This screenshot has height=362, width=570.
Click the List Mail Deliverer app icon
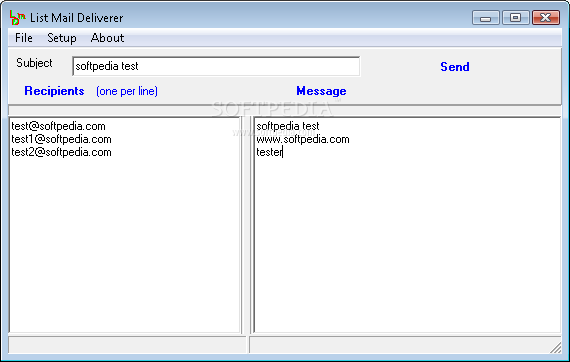coord(17,17)
